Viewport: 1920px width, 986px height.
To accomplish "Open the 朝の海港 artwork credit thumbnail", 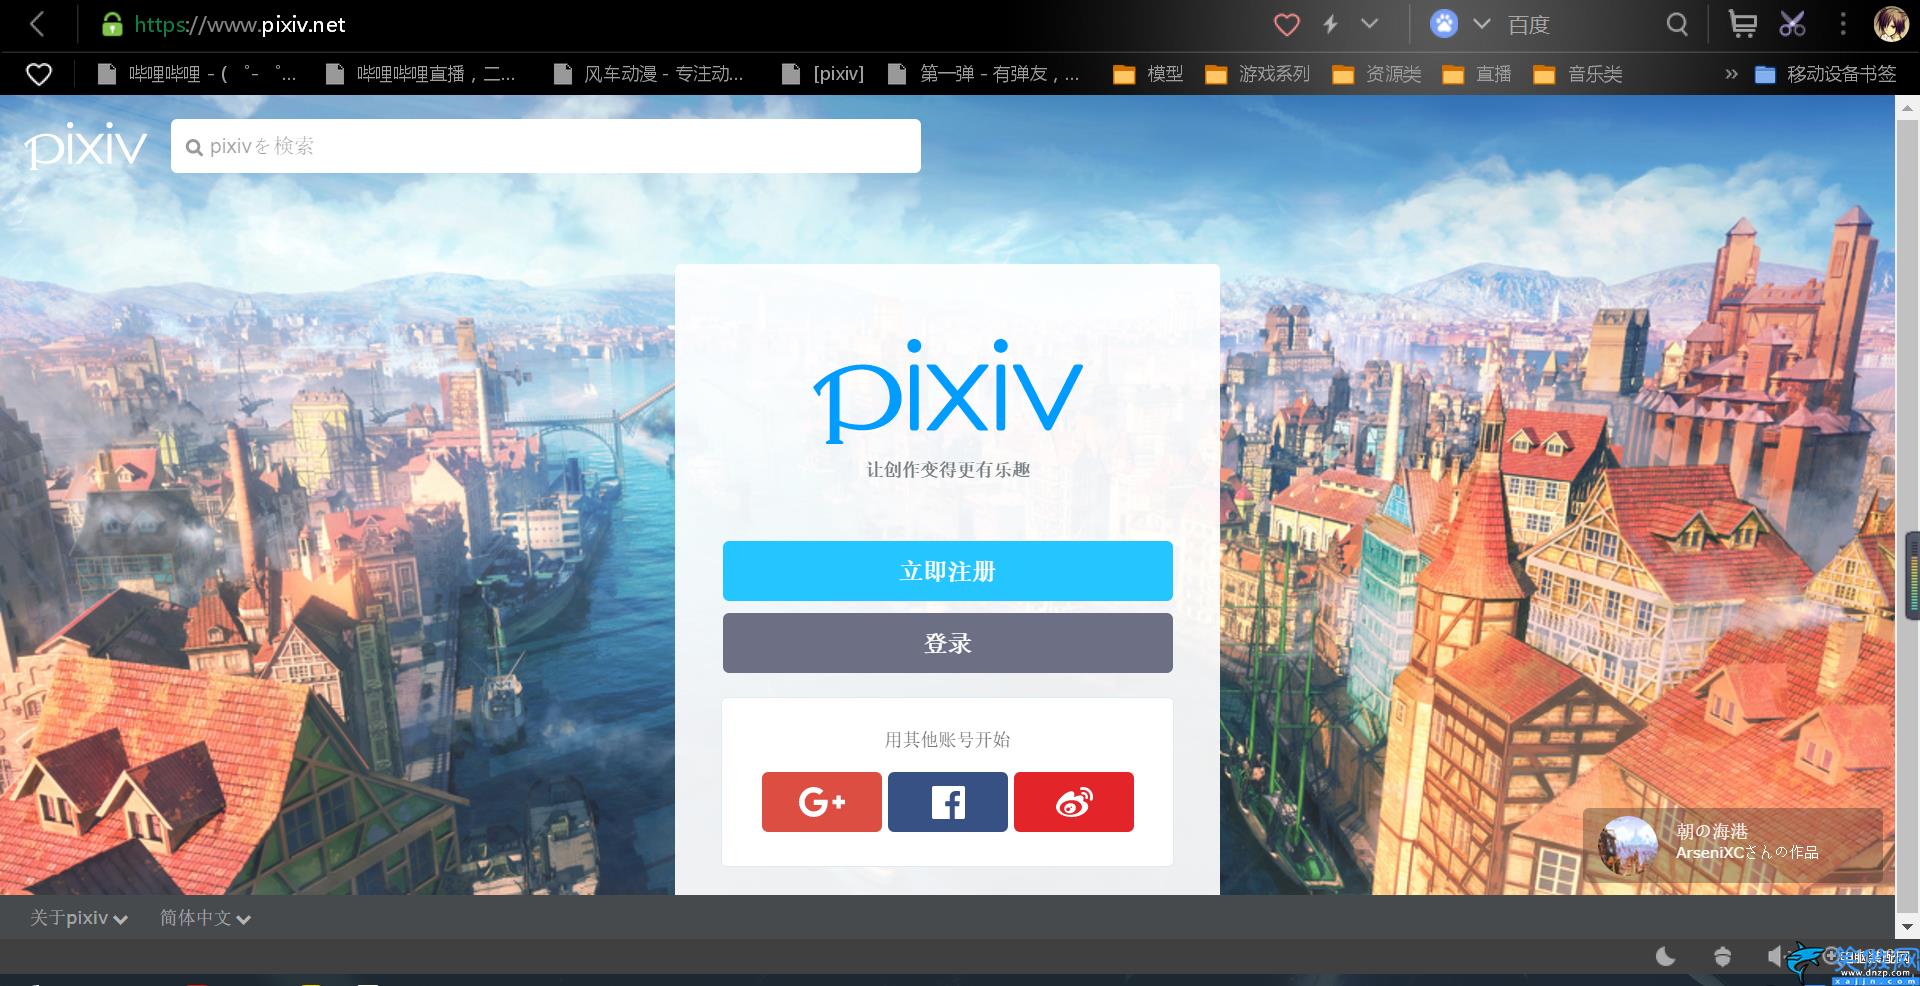I will 1628,845.
